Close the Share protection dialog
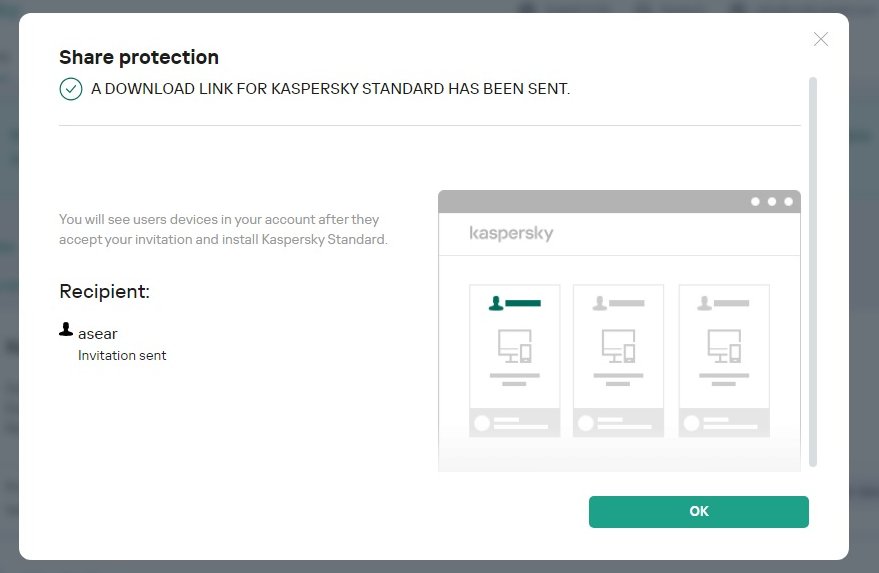Viewport: 879px width, 573px height. (x=821, y=39)
